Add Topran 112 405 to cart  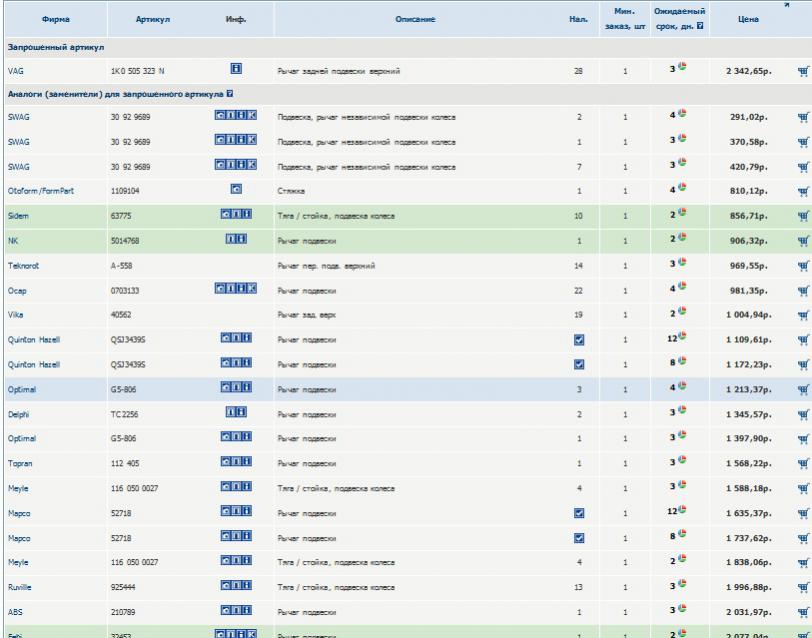(x=803, y=464)
